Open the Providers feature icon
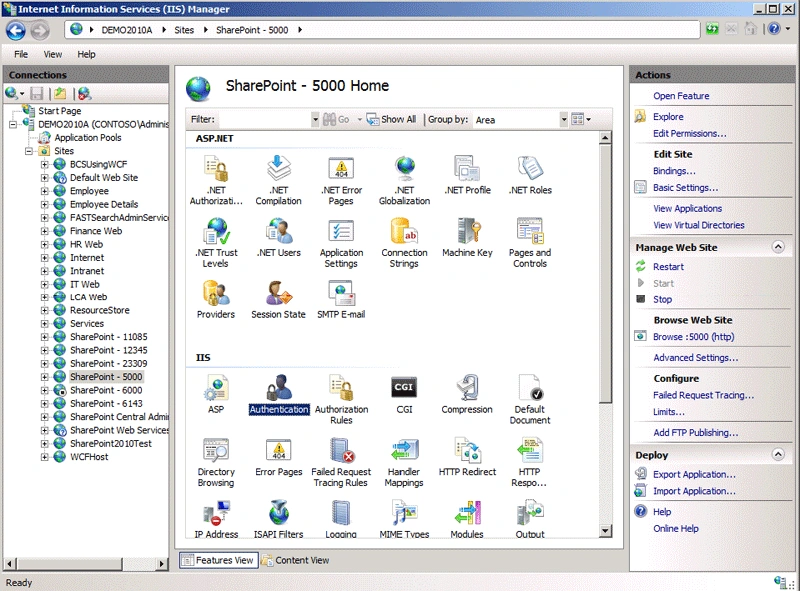Viewport: 800px width, 591px height. pyautogui.click(x=216, y=300)
